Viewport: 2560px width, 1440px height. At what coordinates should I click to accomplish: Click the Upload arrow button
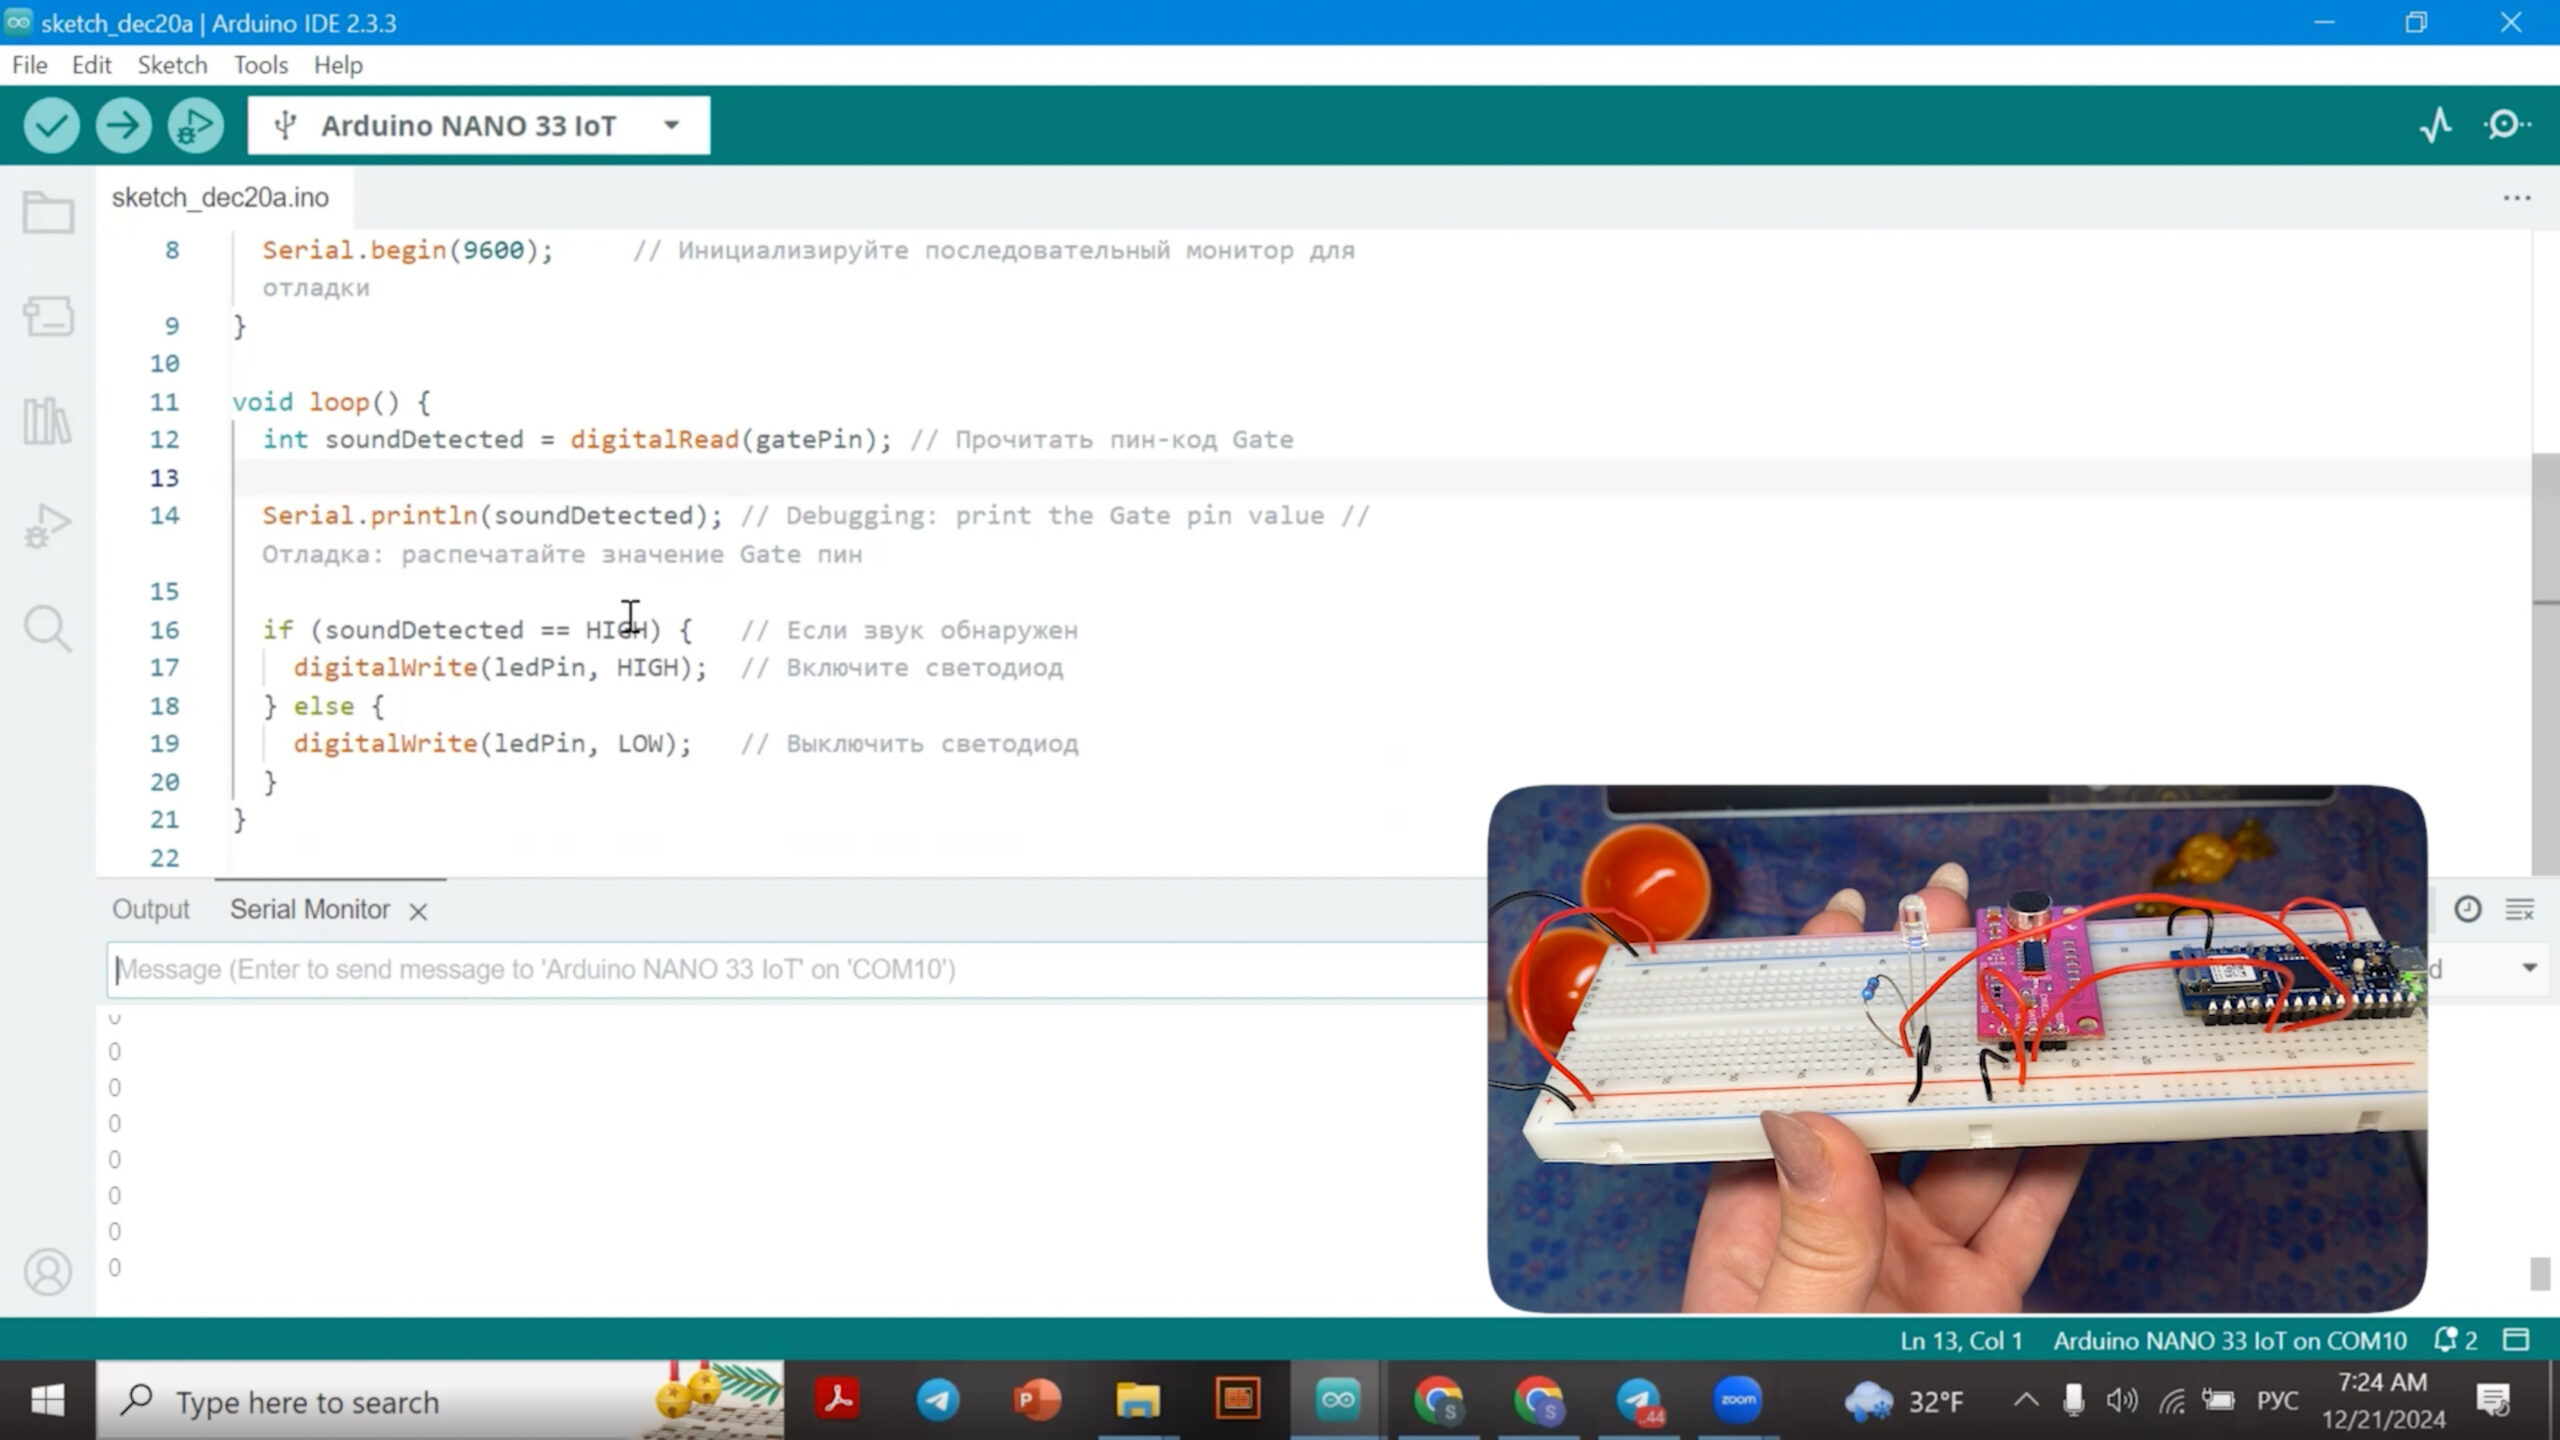click(x=123, y=126)
